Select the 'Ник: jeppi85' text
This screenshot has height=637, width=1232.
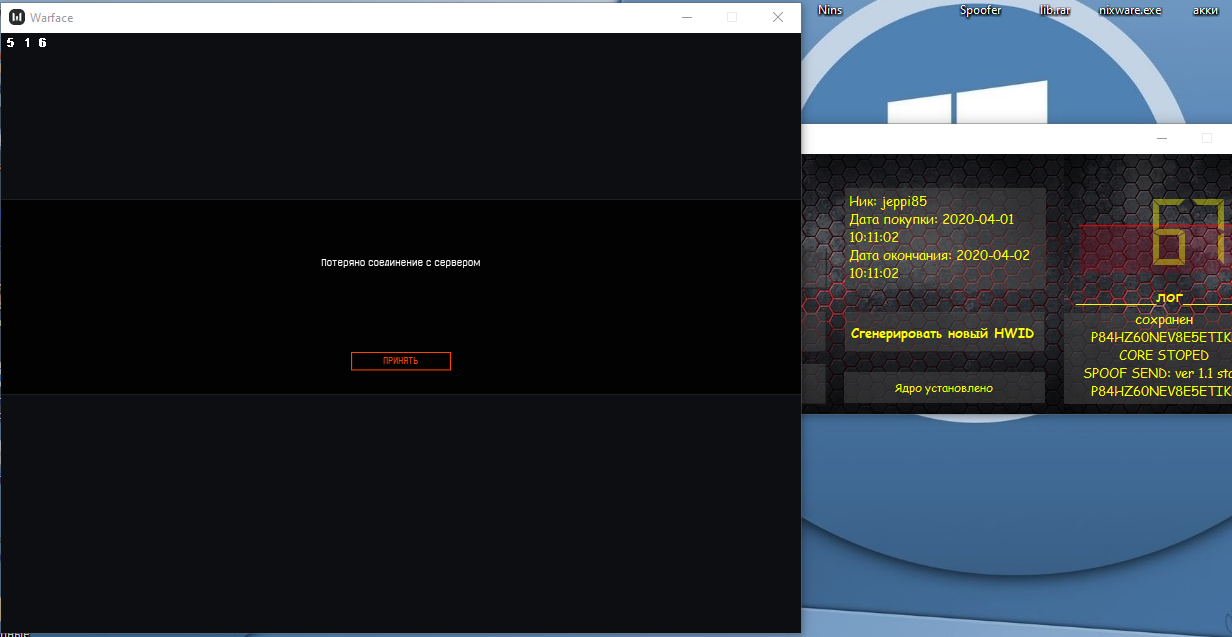tap(888, 201)
